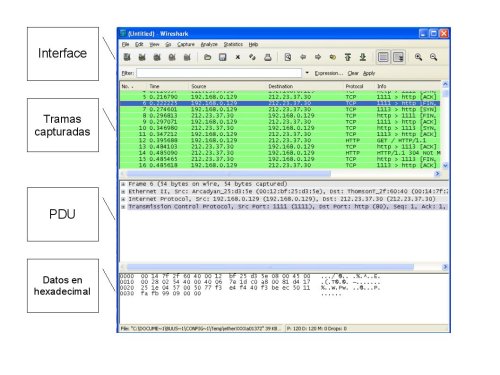The image size is (500, 375).
Task: Click hex dump row 0030
Action: 230,294
